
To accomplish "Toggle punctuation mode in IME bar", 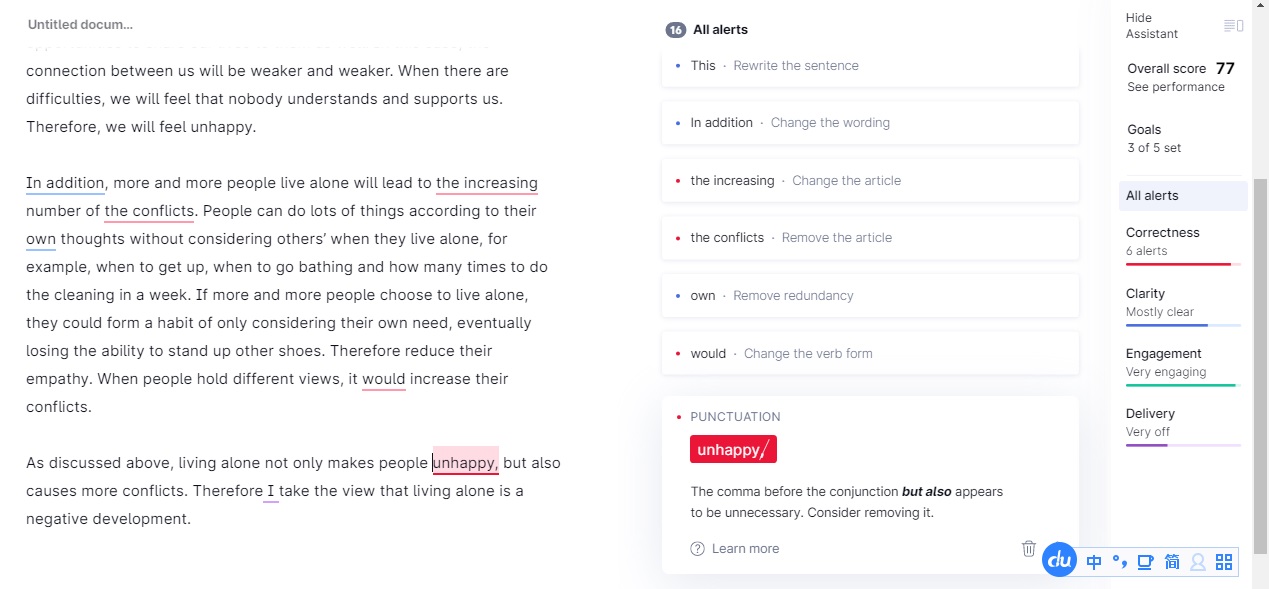I will [x=1120, y=562].
